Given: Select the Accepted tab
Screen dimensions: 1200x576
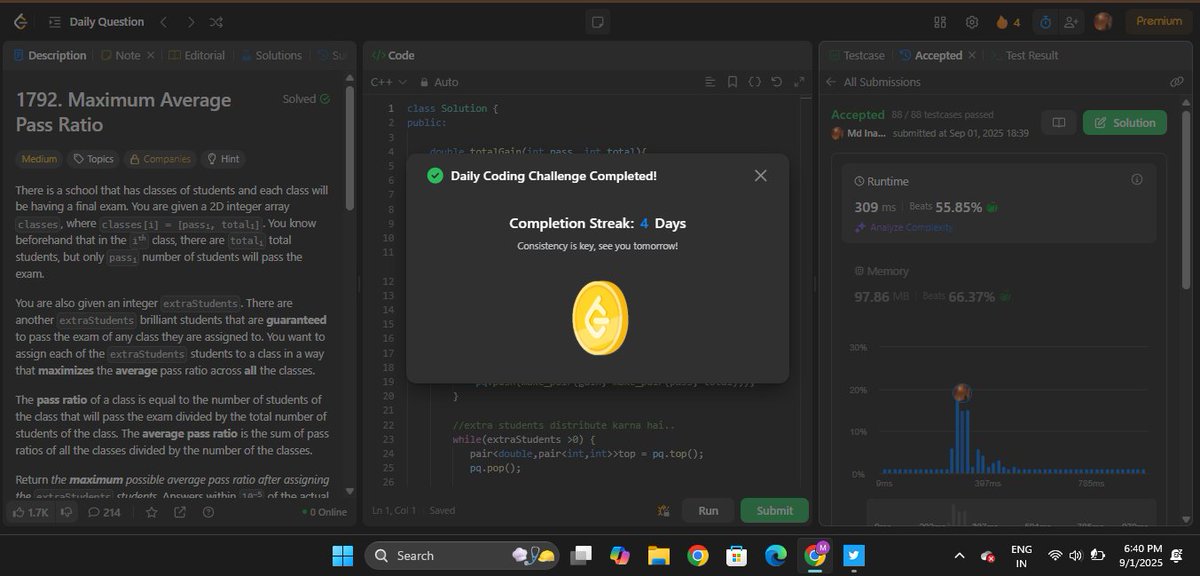Looking at the screenshot, I should click(x=931, y=56).
